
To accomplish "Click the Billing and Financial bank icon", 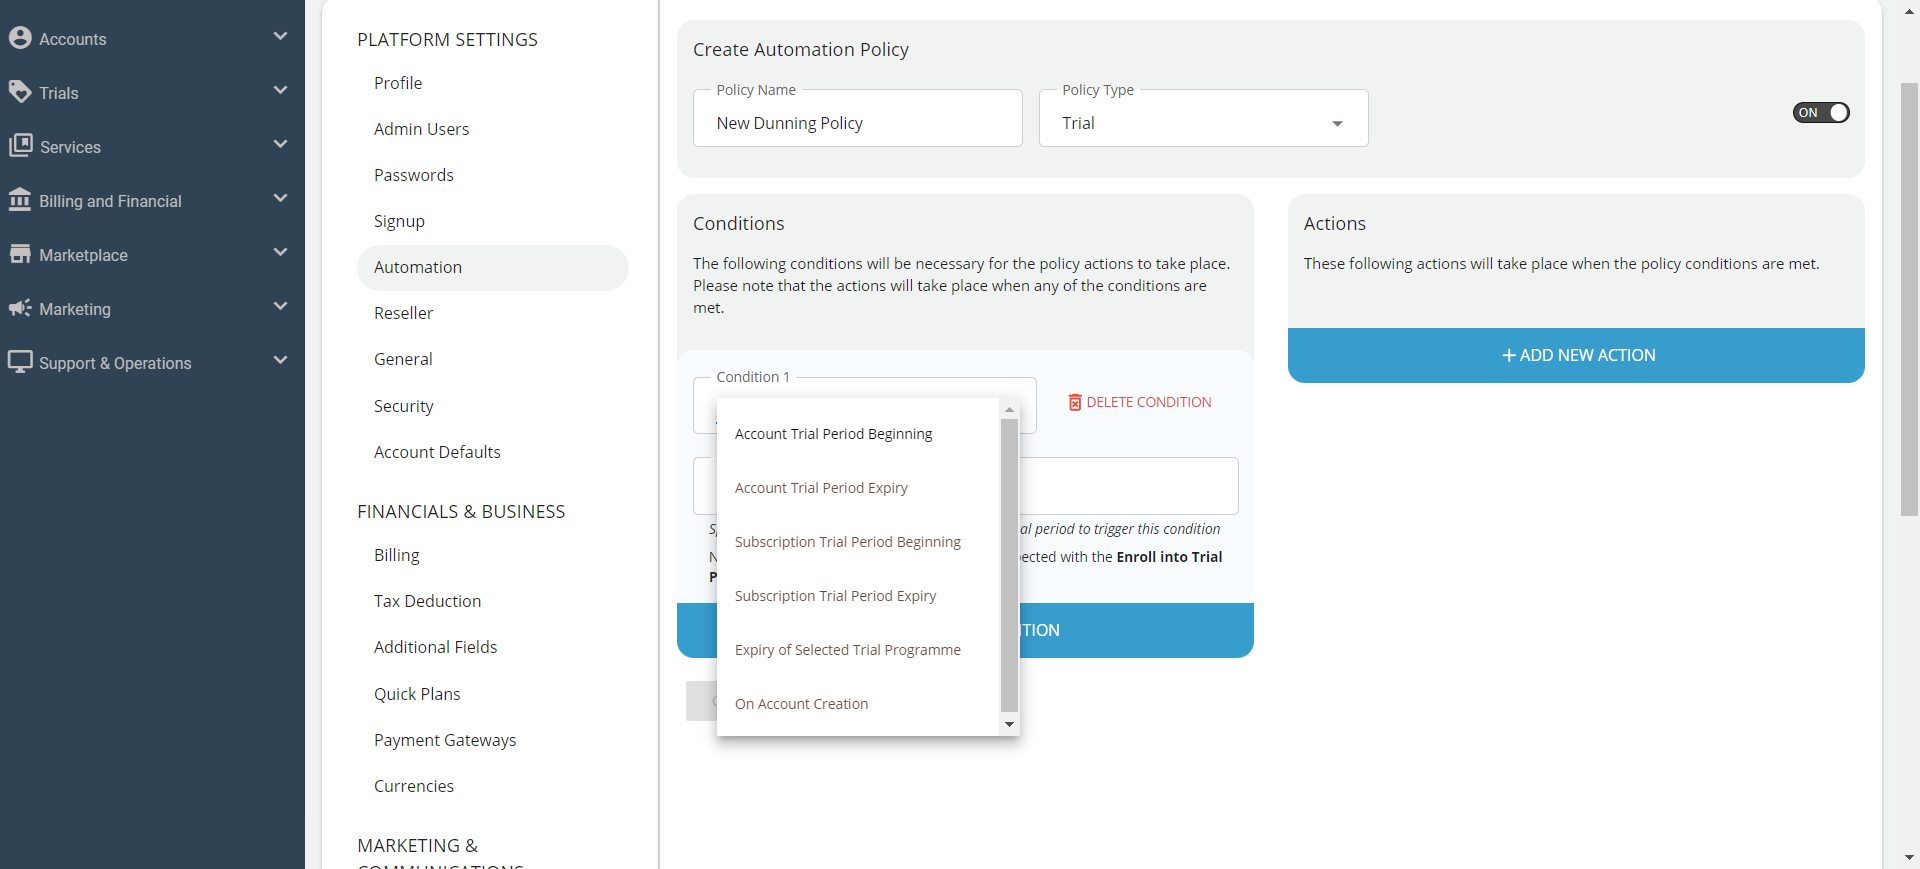I will pyautogui.click(x=20, y=200).
